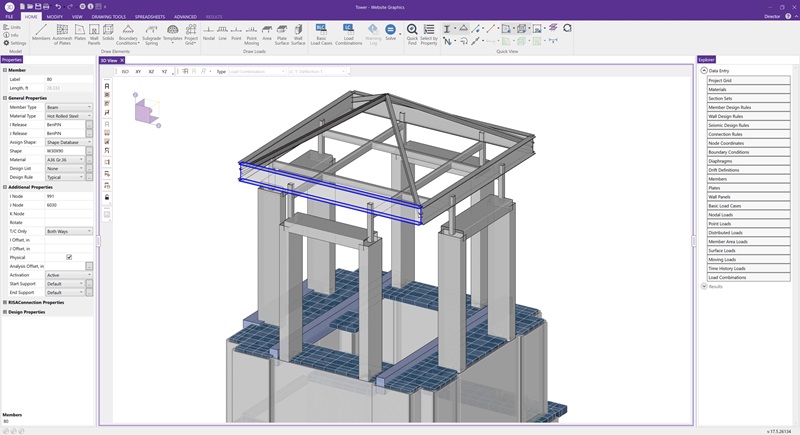Open the Node Coordinates data entry

coord(748,143)
